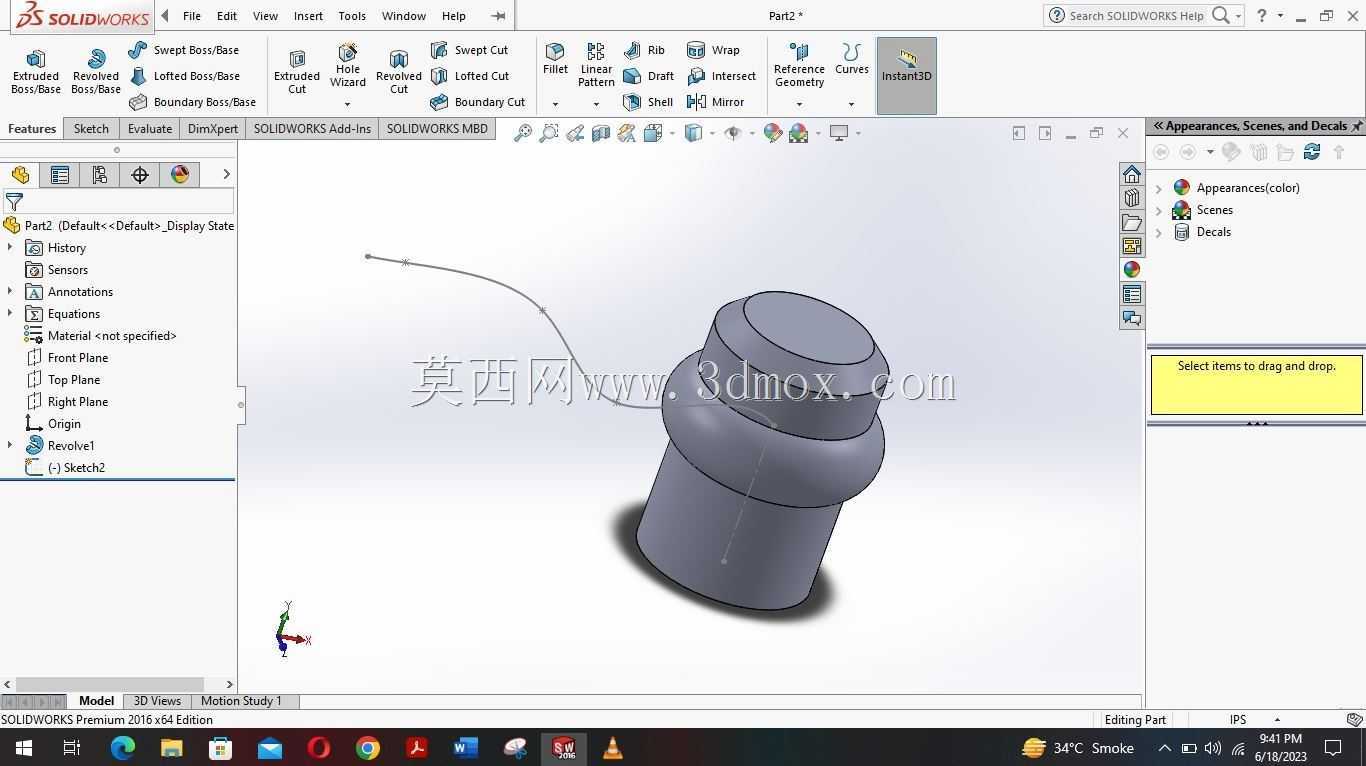The width and height of the screenshot is (1366, 766).
Task: Open Hole Wizard tool
Action: coord(348,66)
